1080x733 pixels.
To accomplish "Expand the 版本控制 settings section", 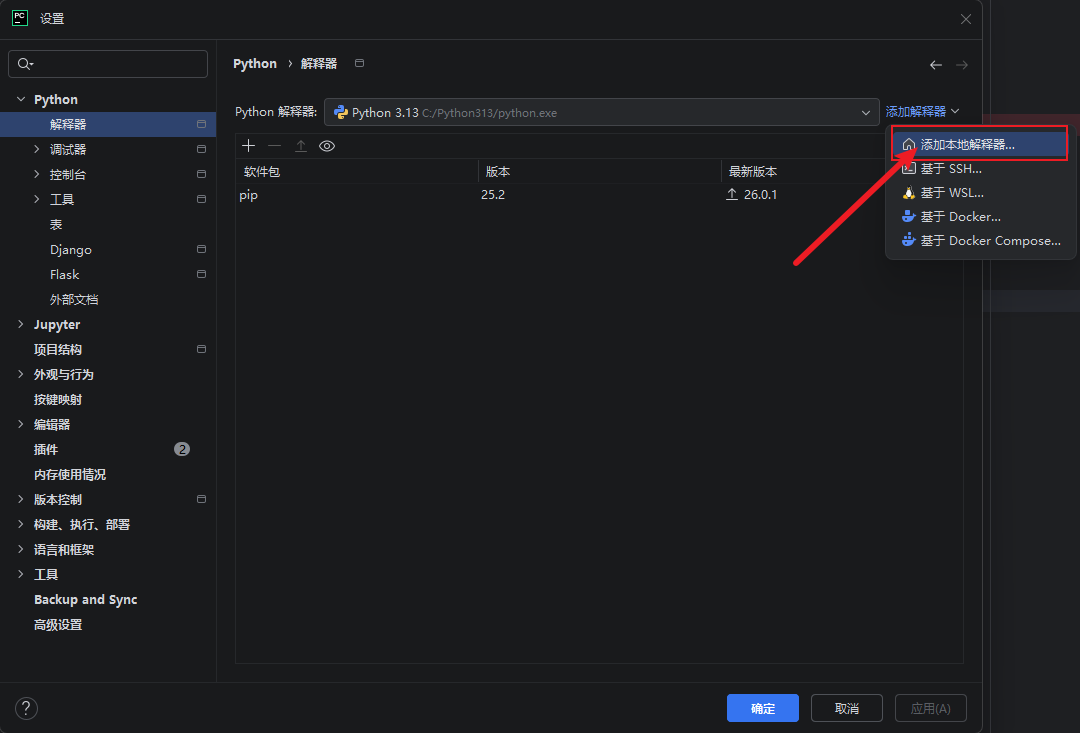I will (22, 500).
